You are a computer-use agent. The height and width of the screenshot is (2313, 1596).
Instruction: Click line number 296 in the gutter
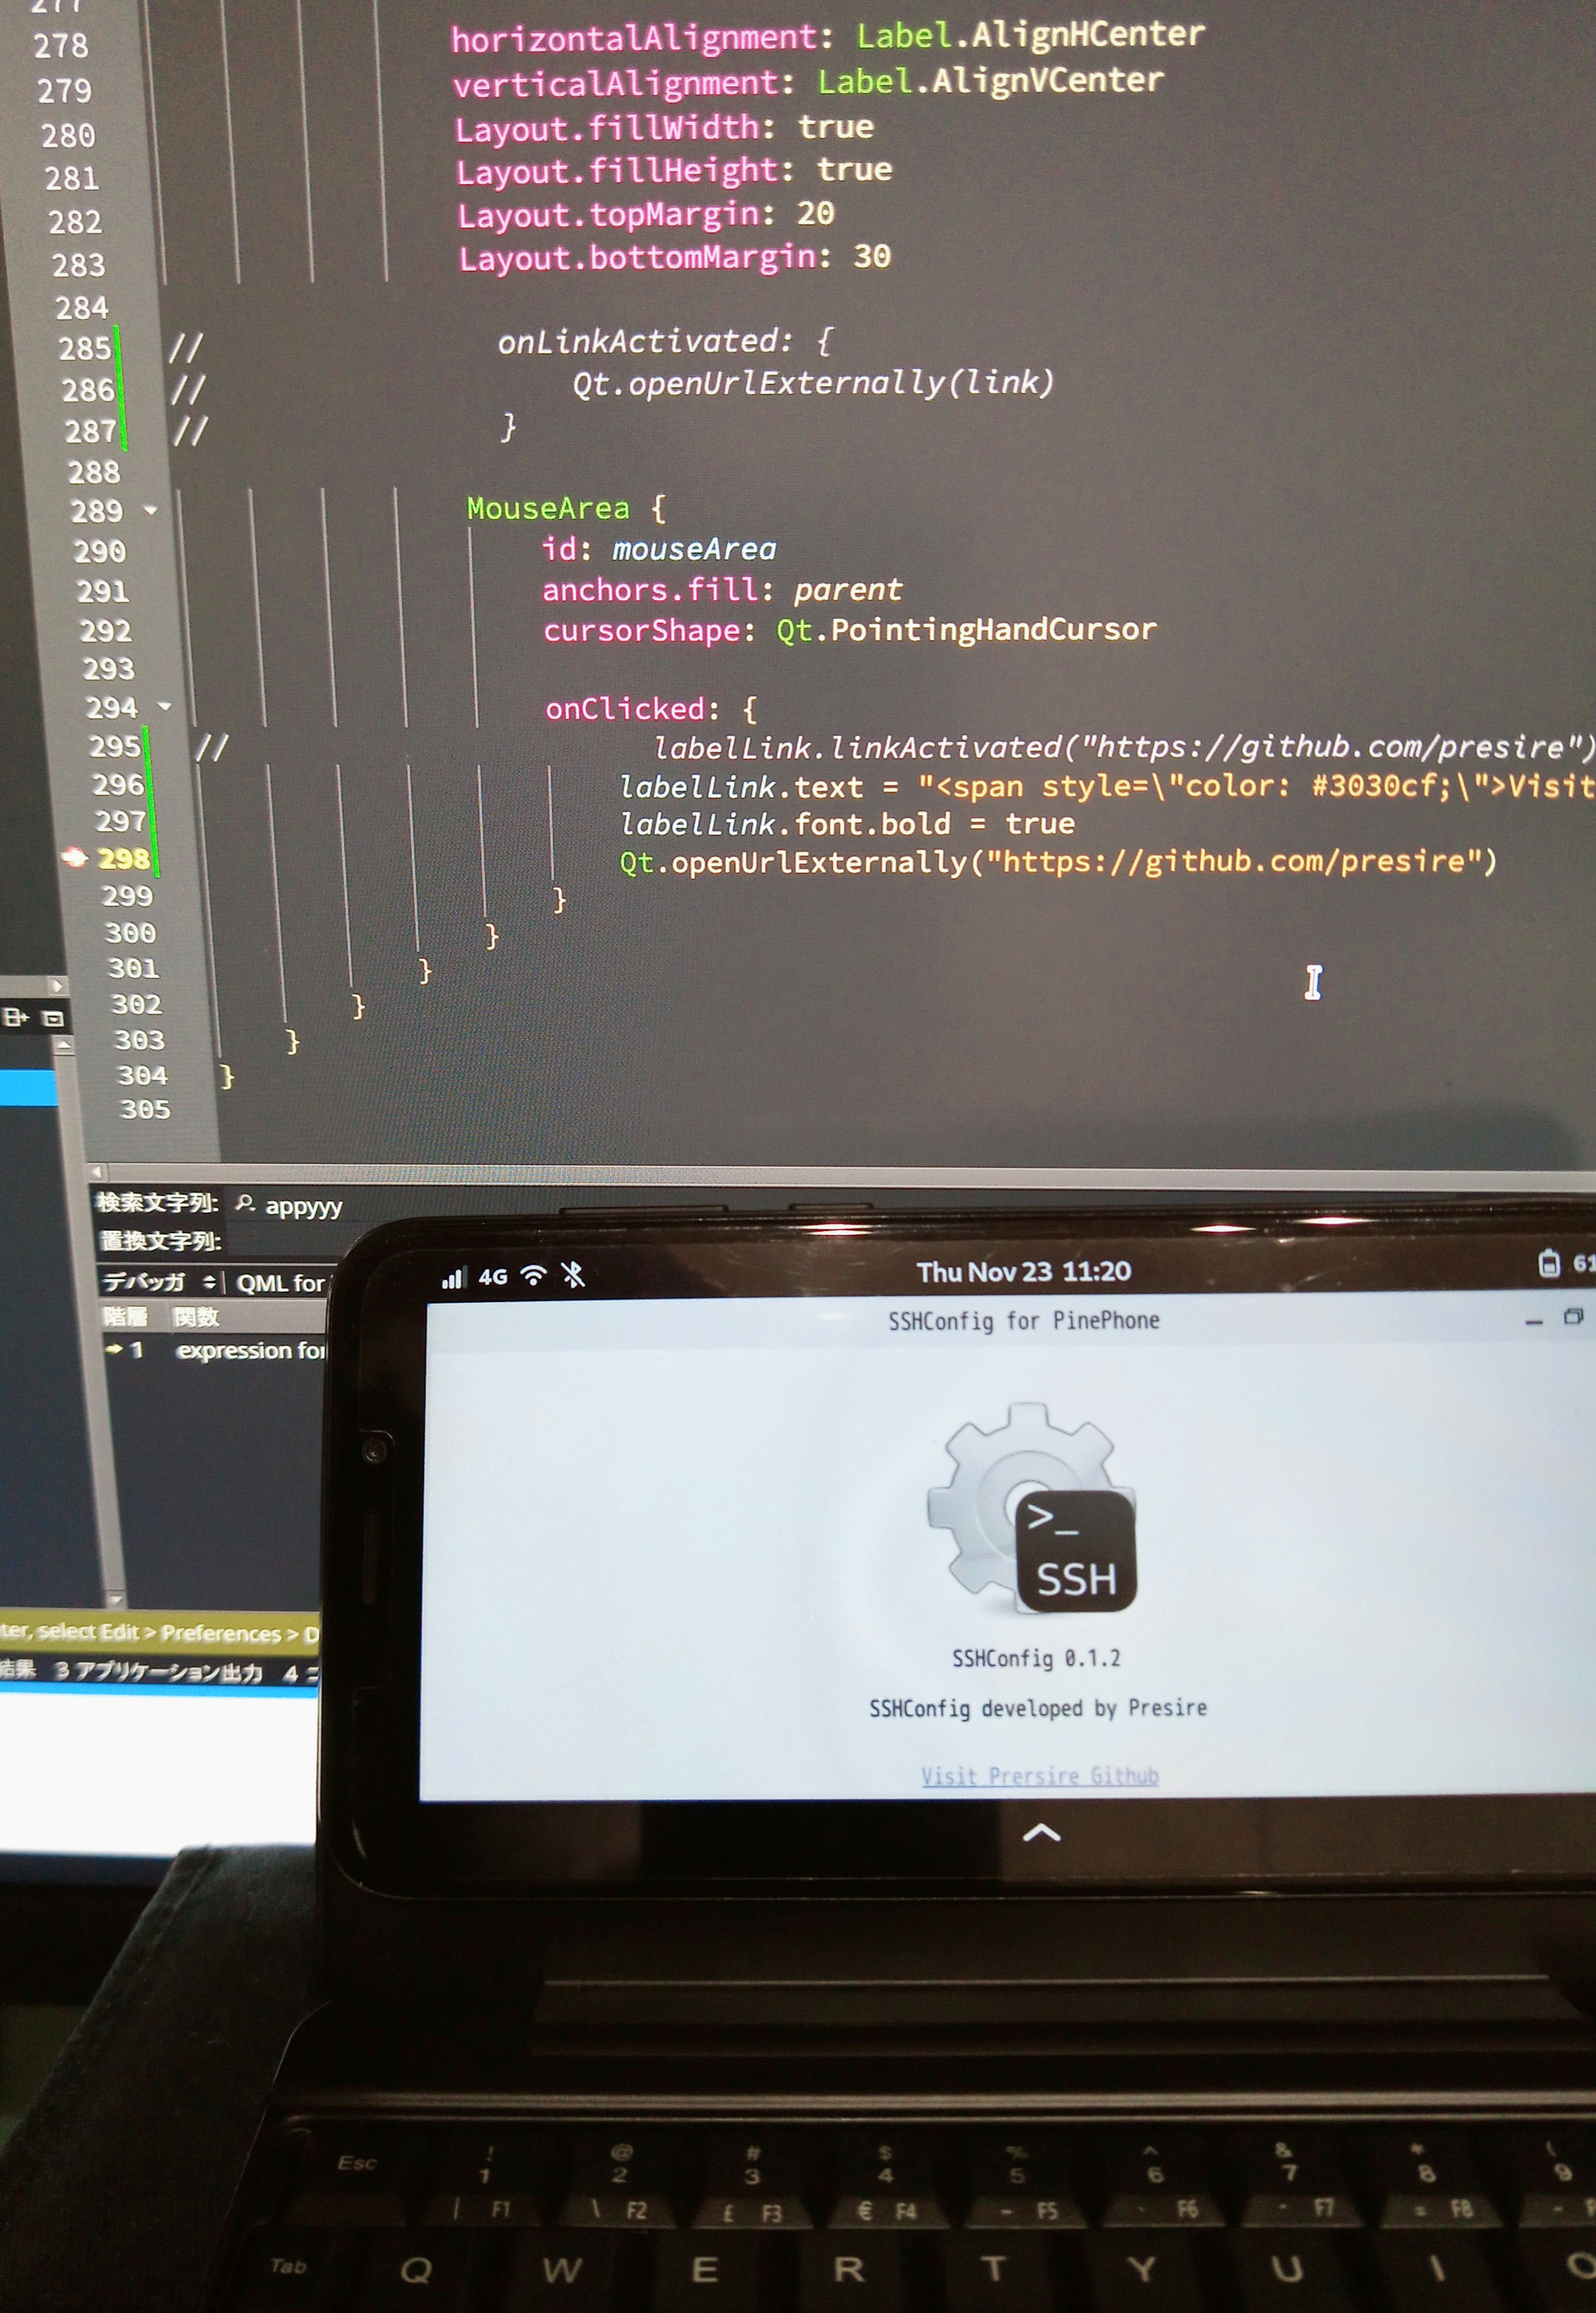point(118,785)
